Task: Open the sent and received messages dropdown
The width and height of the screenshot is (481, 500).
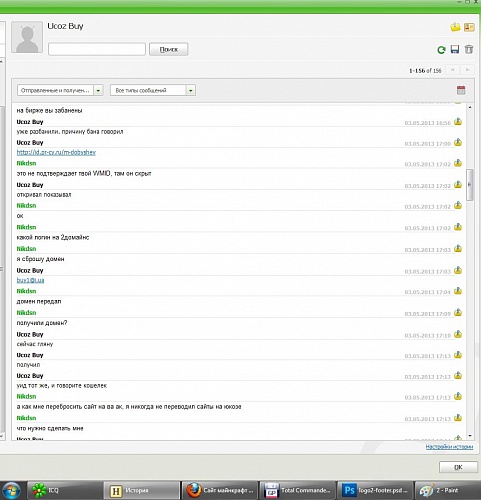Action: click(x=60, y=90)
